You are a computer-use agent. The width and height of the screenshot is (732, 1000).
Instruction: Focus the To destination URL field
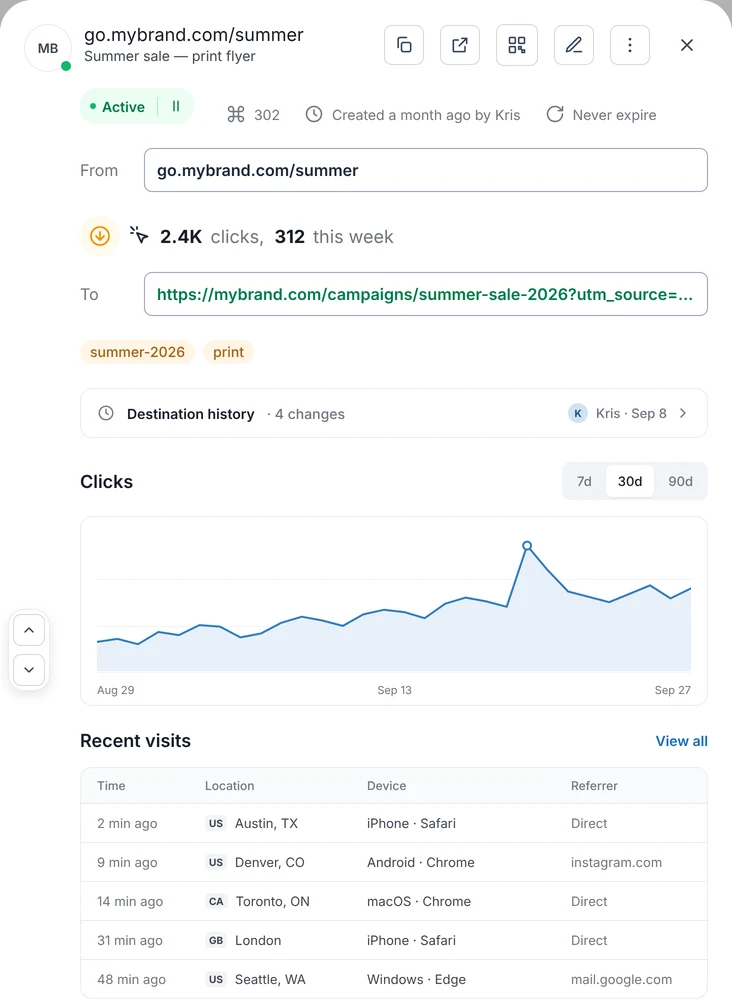coord(426,294)
